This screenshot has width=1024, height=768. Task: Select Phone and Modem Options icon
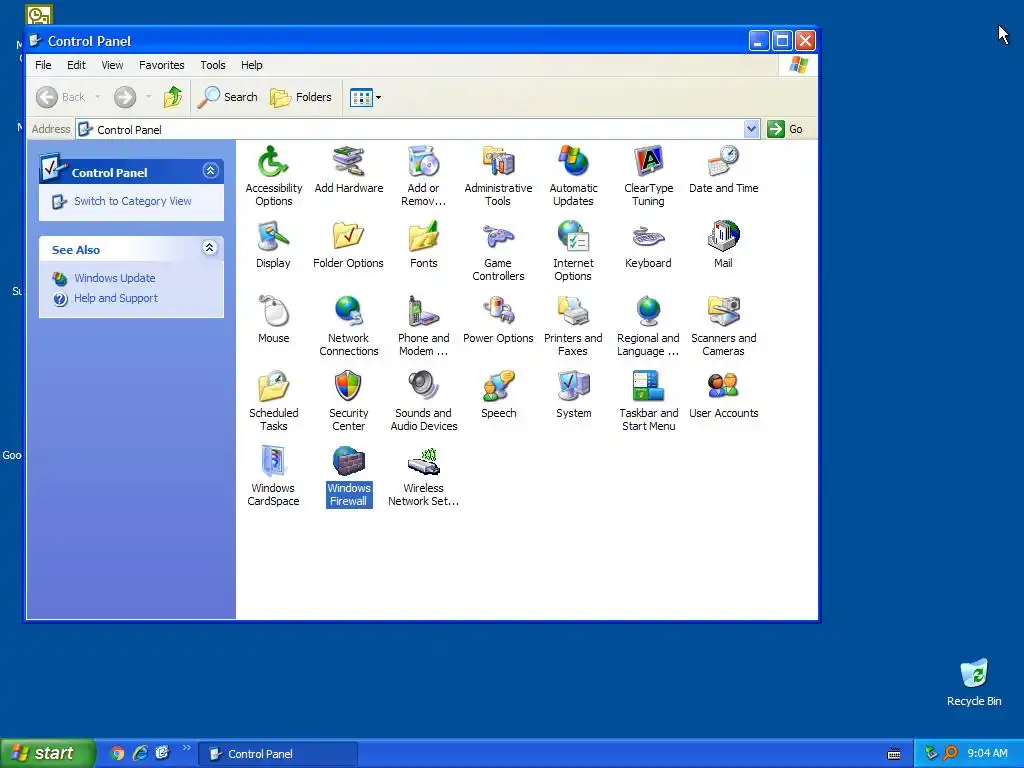pos(423,312)
